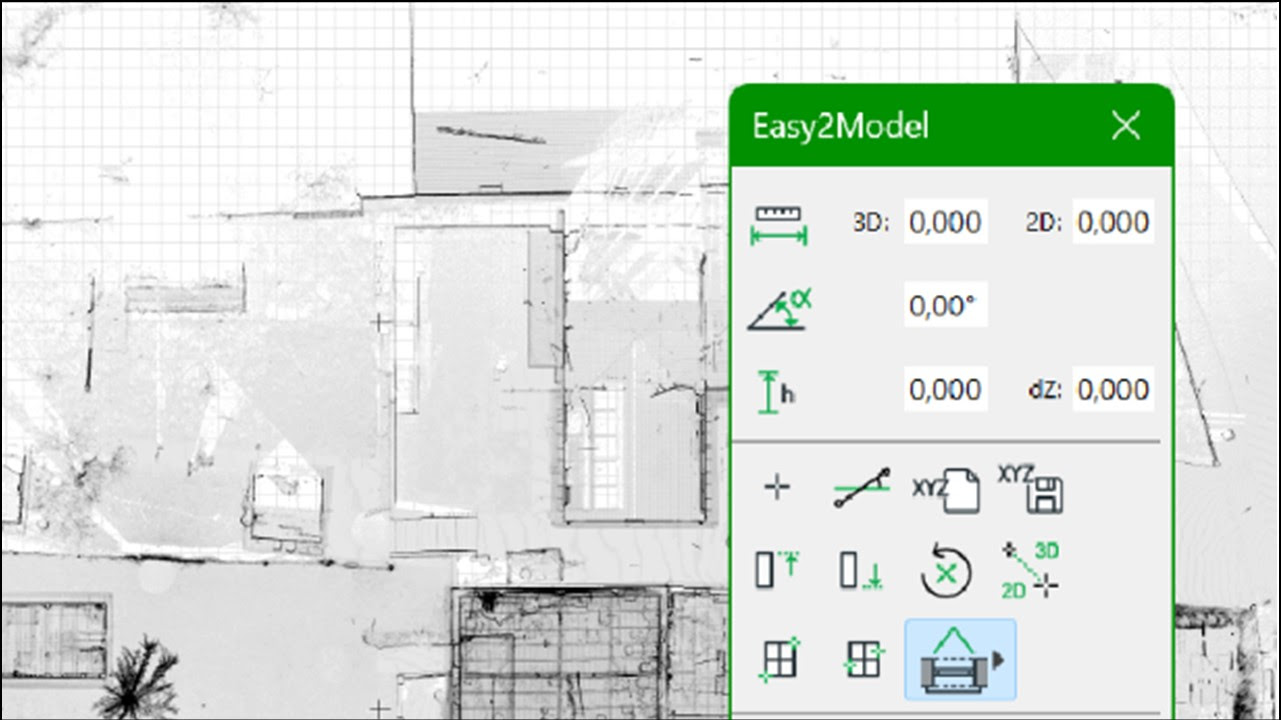Screen dimensions: 1281x720
Task: Click the height h value field
Action: pos(945,389)
